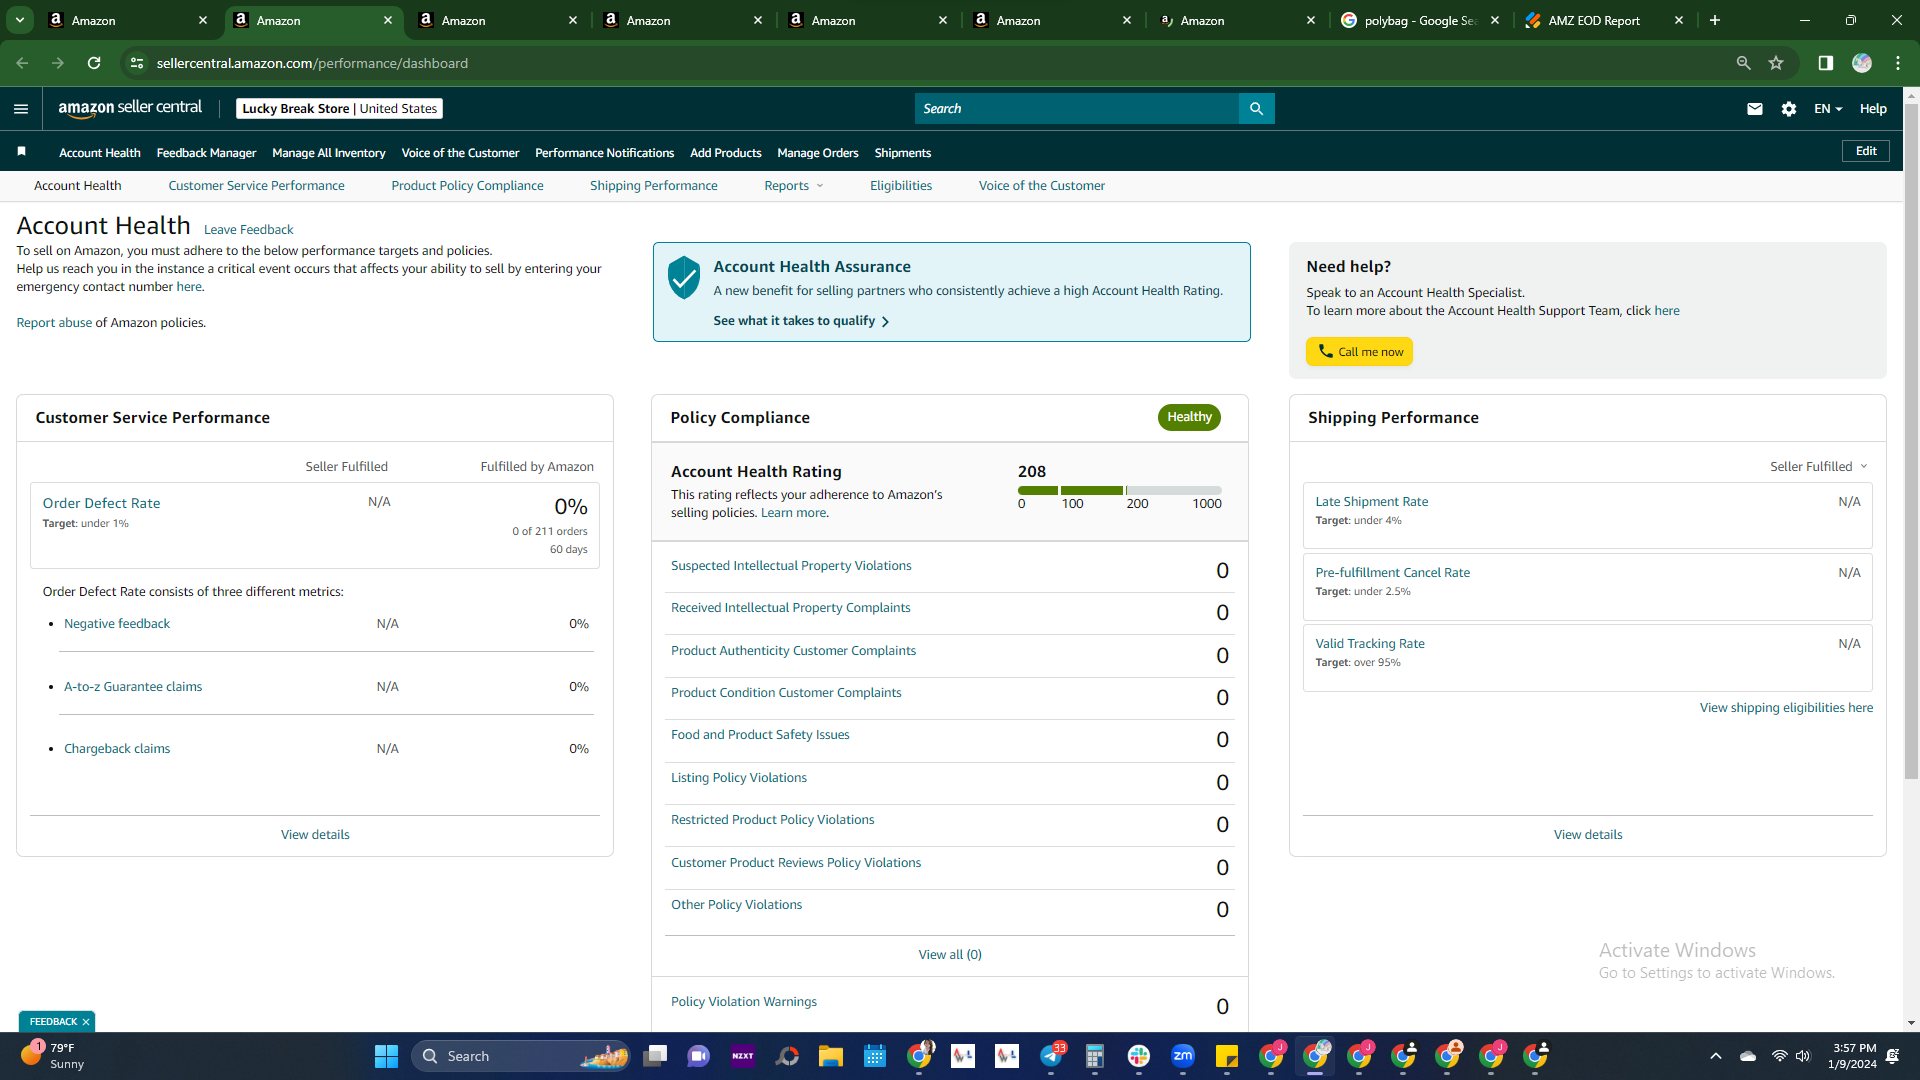Screen dimensions: 1920x1080
Task: Open File Explorer from taskbar
Action: point(831,1056)
